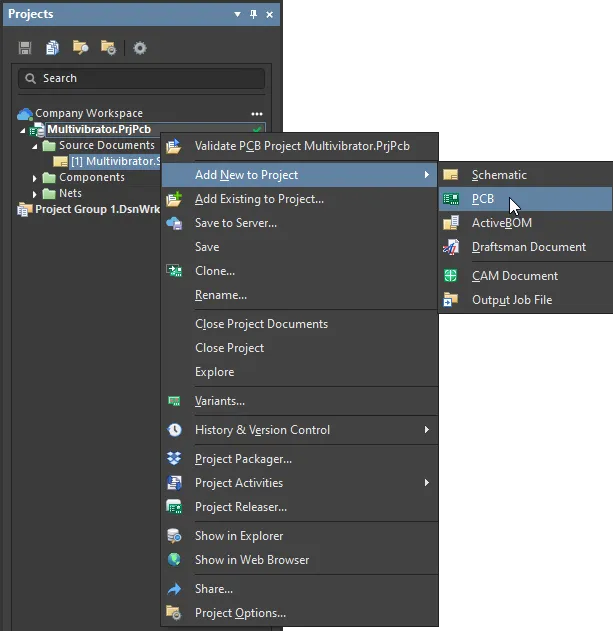
Task: Click the Variants menu icon
Action: pos(174,401)
